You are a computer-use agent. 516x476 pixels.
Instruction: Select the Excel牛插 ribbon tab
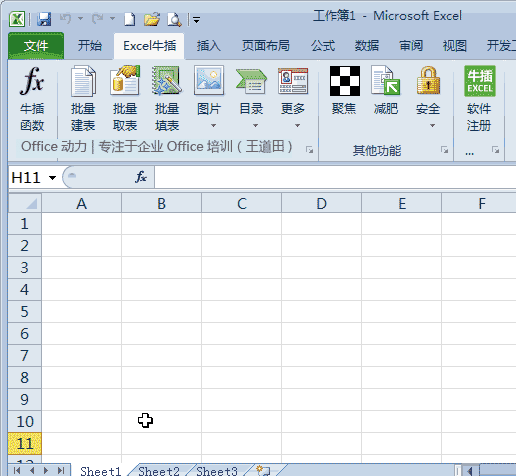point(149,46)
